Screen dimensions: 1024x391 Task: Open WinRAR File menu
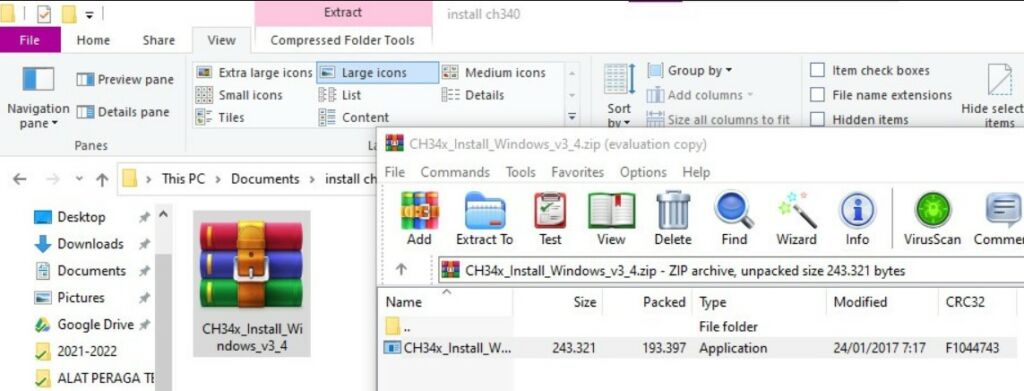click(394, 172)
